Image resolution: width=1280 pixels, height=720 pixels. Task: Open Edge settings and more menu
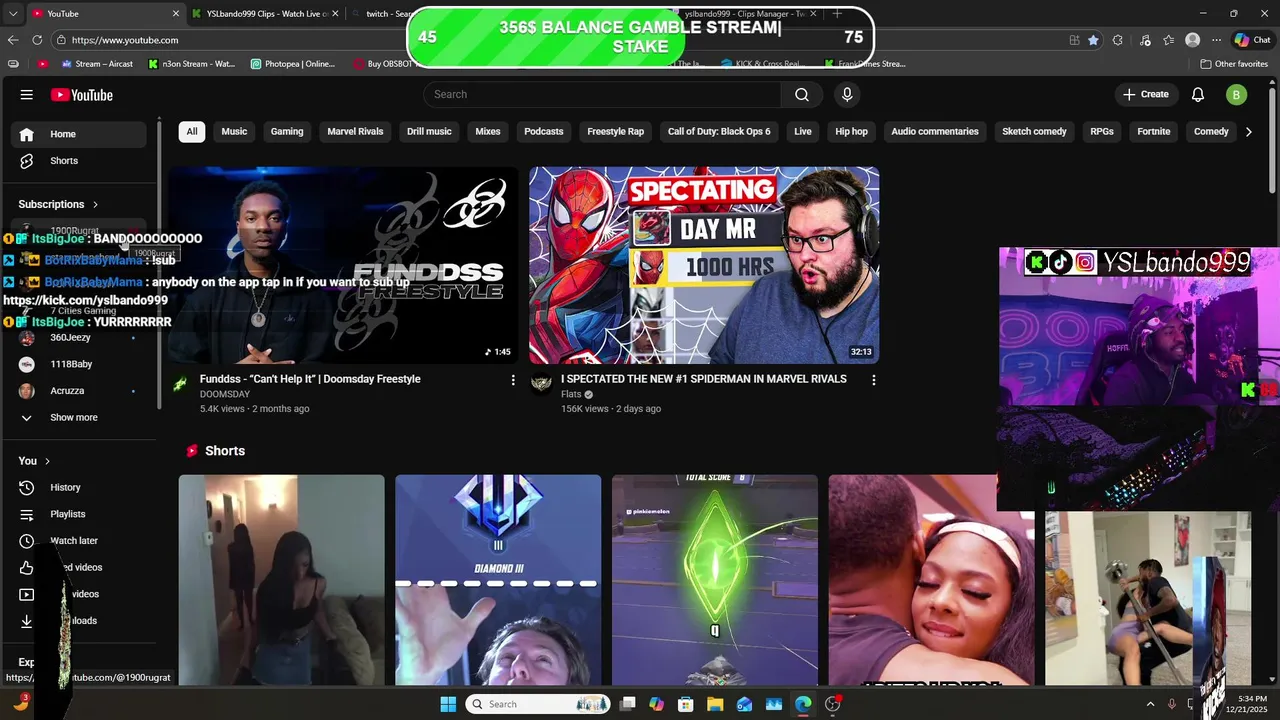1216,40
